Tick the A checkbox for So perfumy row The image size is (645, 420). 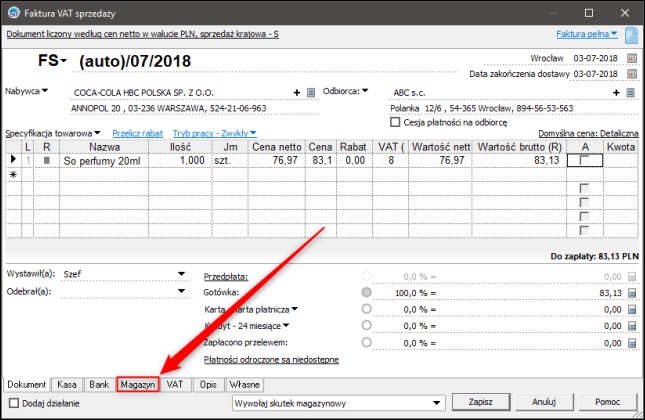(x=584, y=160)
